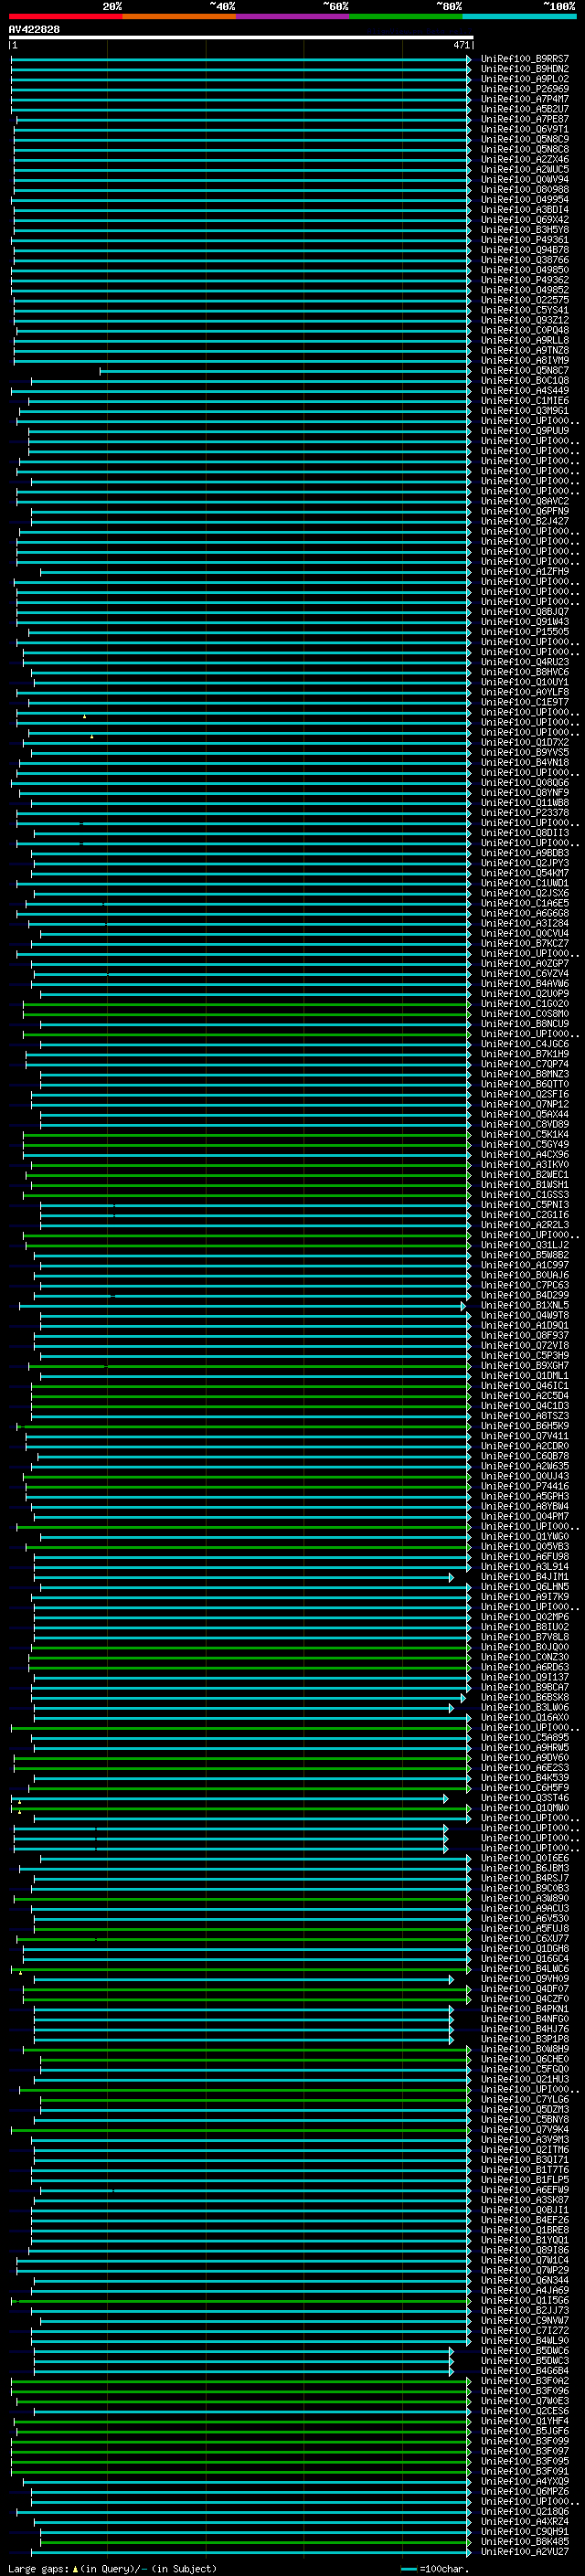
Task: Click the alignment bar for UniRef100_Q5N8C7
Action: tap(285, 370)
